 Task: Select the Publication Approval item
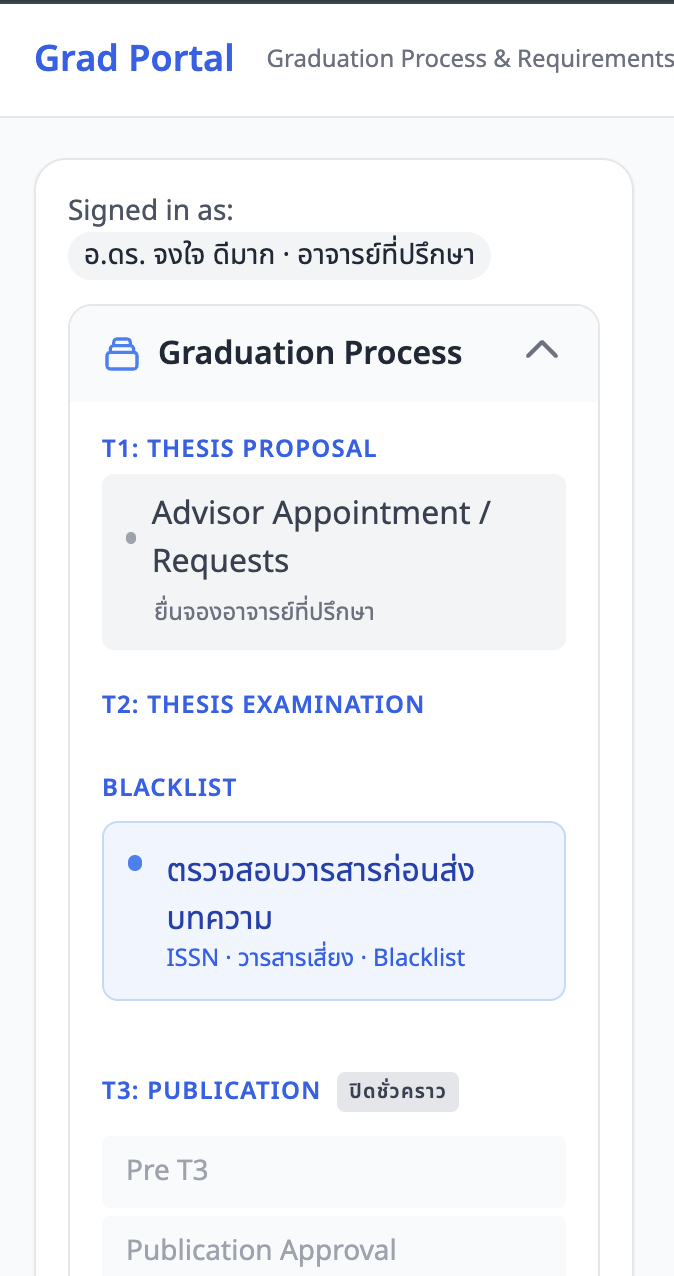[333, 1250]
